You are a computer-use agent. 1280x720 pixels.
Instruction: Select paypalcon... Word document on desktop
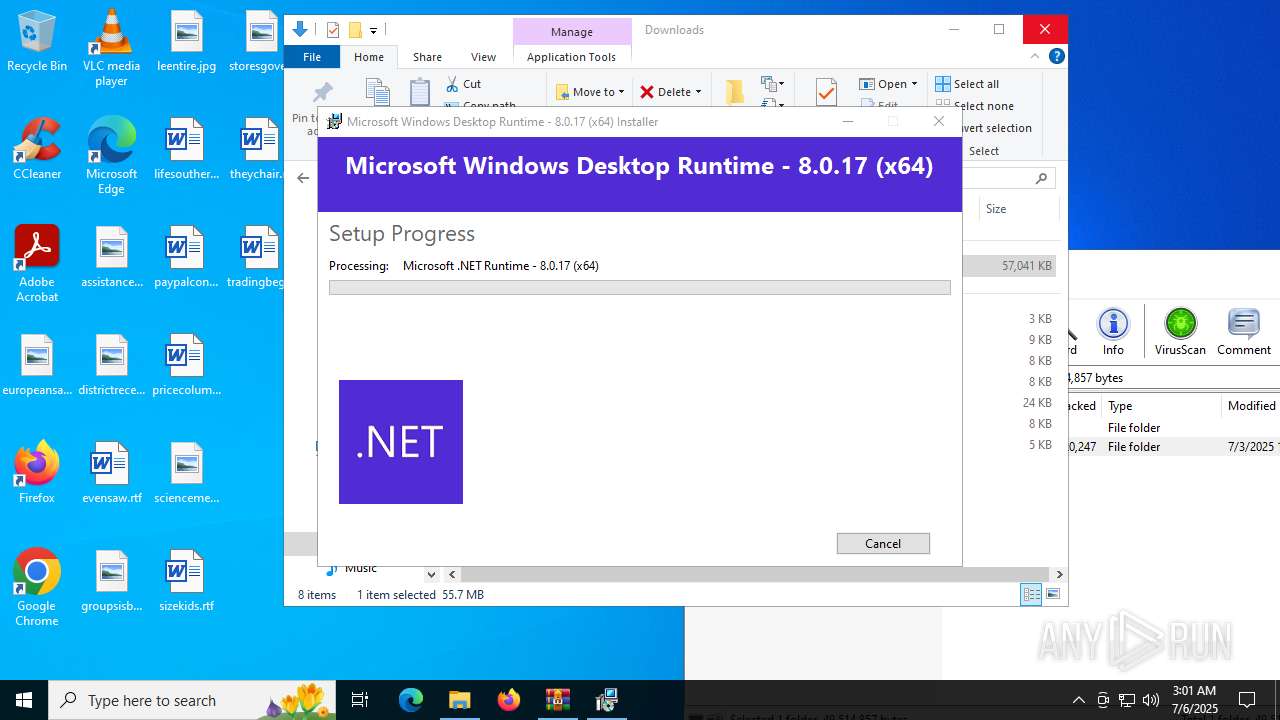[186, 258]
